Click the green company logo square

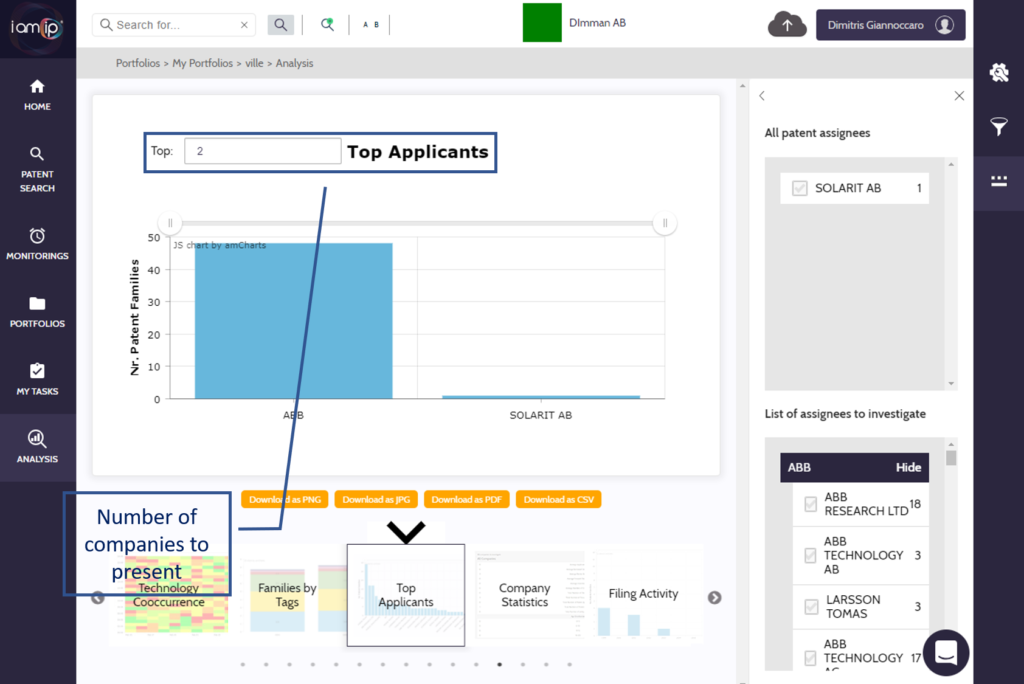542,23
